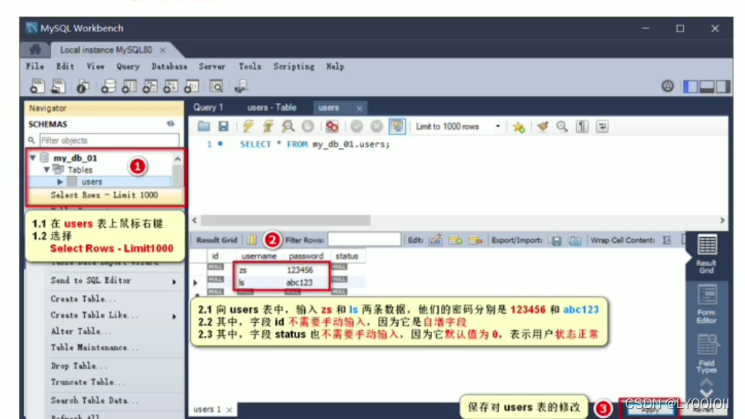The height and width of the screenshot is (419, 745).
Task: Reconnect to DBMS icon
Action: point(241,86)
